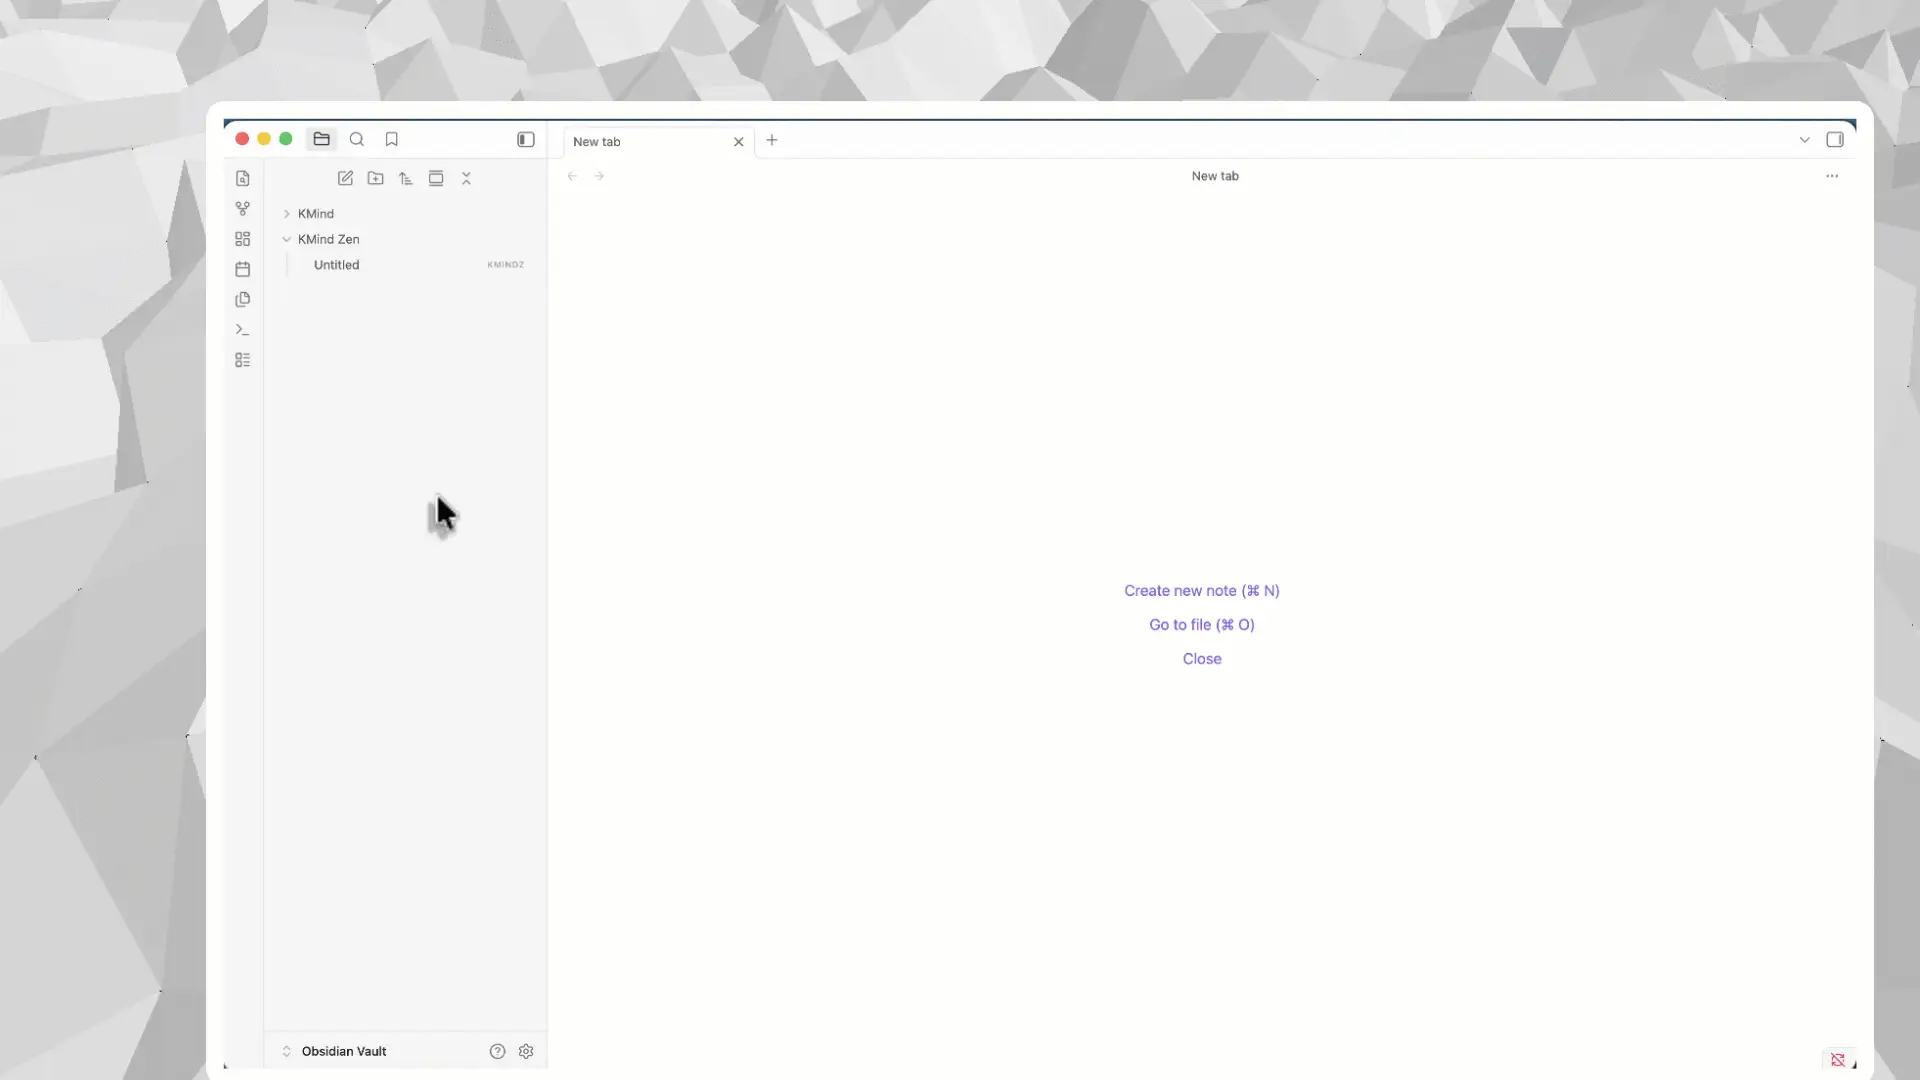The width and height of the screenshot is (1920, 1080).
Task: Collapse all folders icon
Action: 466,178
